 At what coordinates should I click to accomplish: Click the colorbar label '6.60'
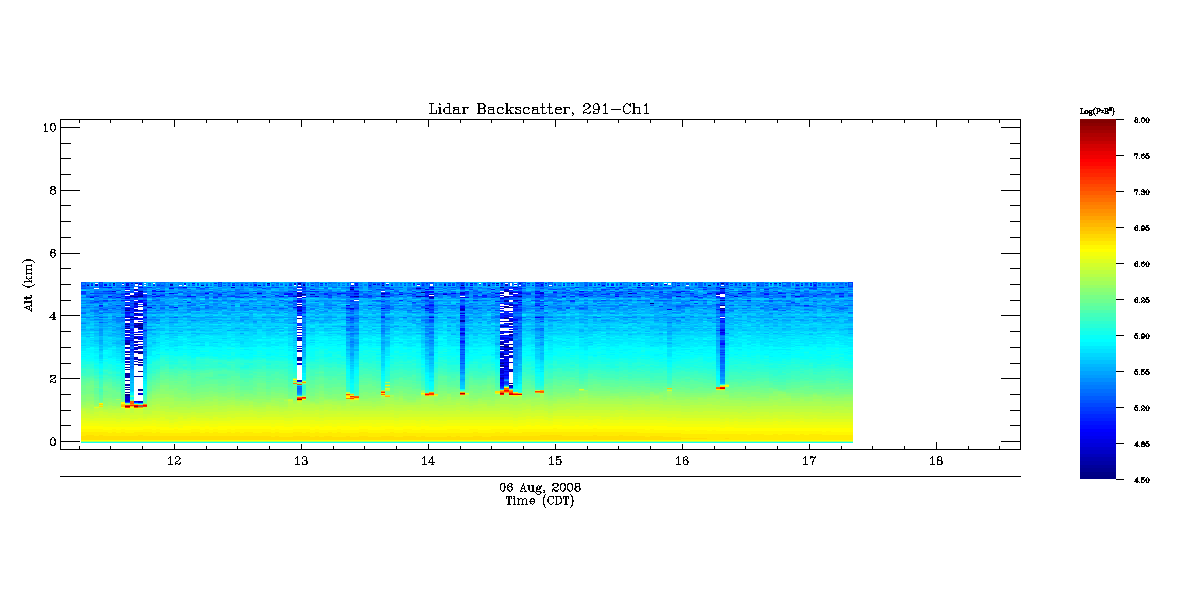pyautogui.click(x=1141, y=264)
